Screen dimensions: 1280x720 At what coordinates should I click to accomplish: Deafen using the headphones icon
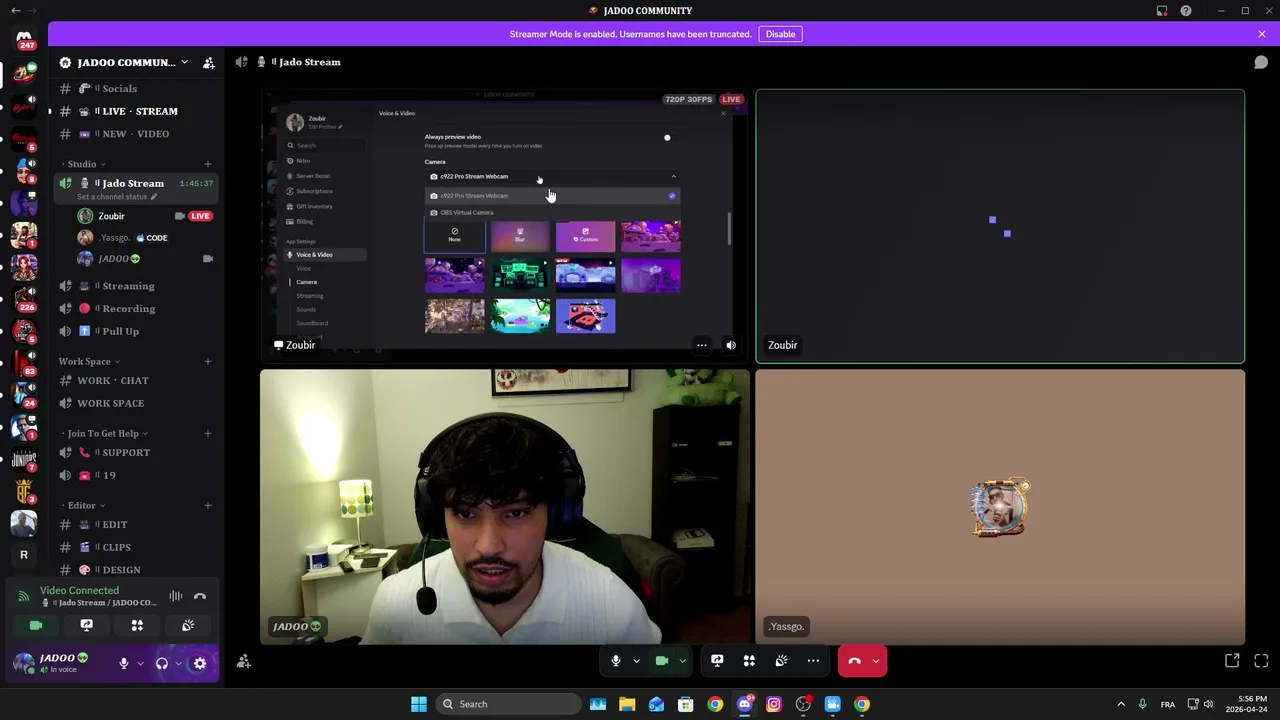[x=162, y=663]
